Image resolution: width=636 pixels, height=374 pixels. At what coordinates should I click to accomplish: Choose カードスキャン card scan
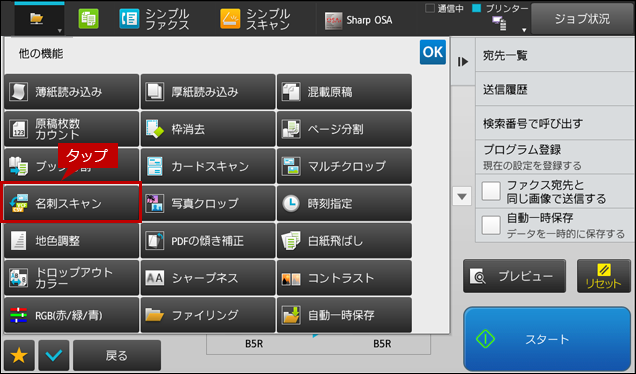208,166
